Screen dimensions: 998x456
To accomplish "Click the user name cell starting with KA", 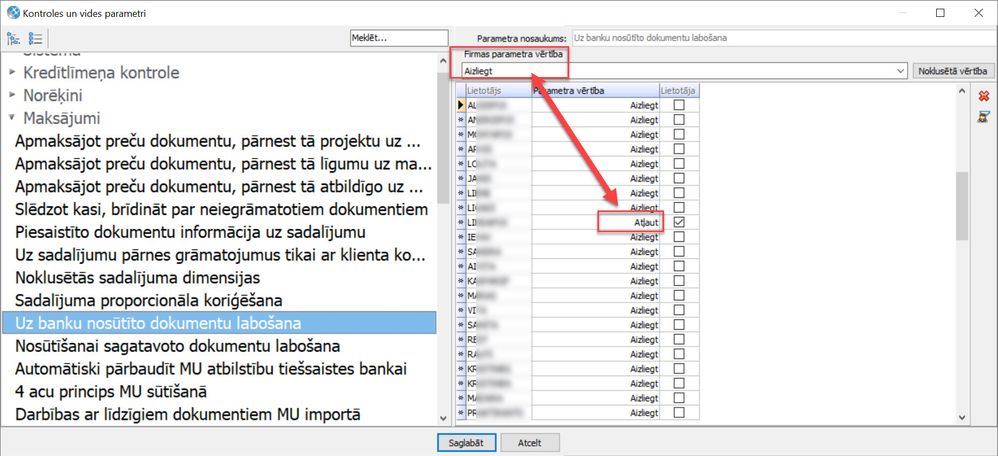I will coord(498,281).
